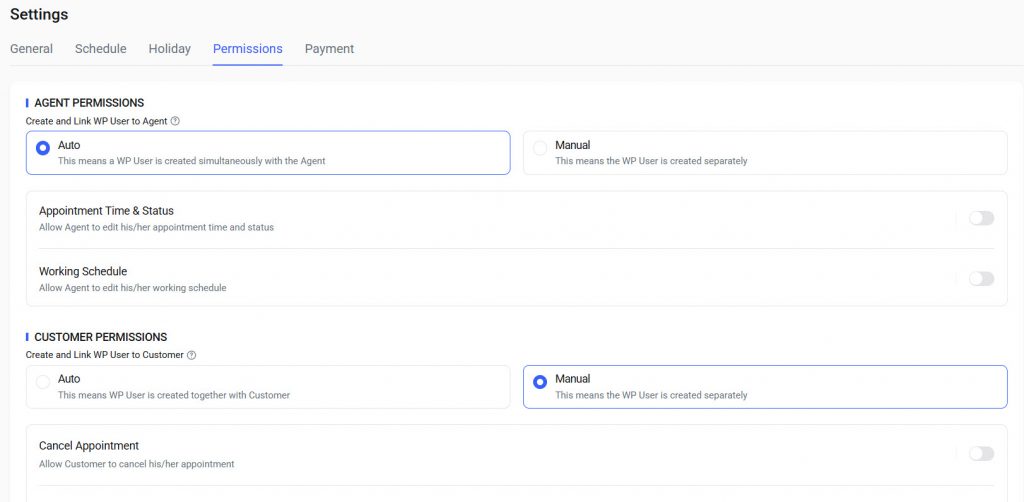
Task: Click 'Appointment Time & Status' title text
Action: 106,211
